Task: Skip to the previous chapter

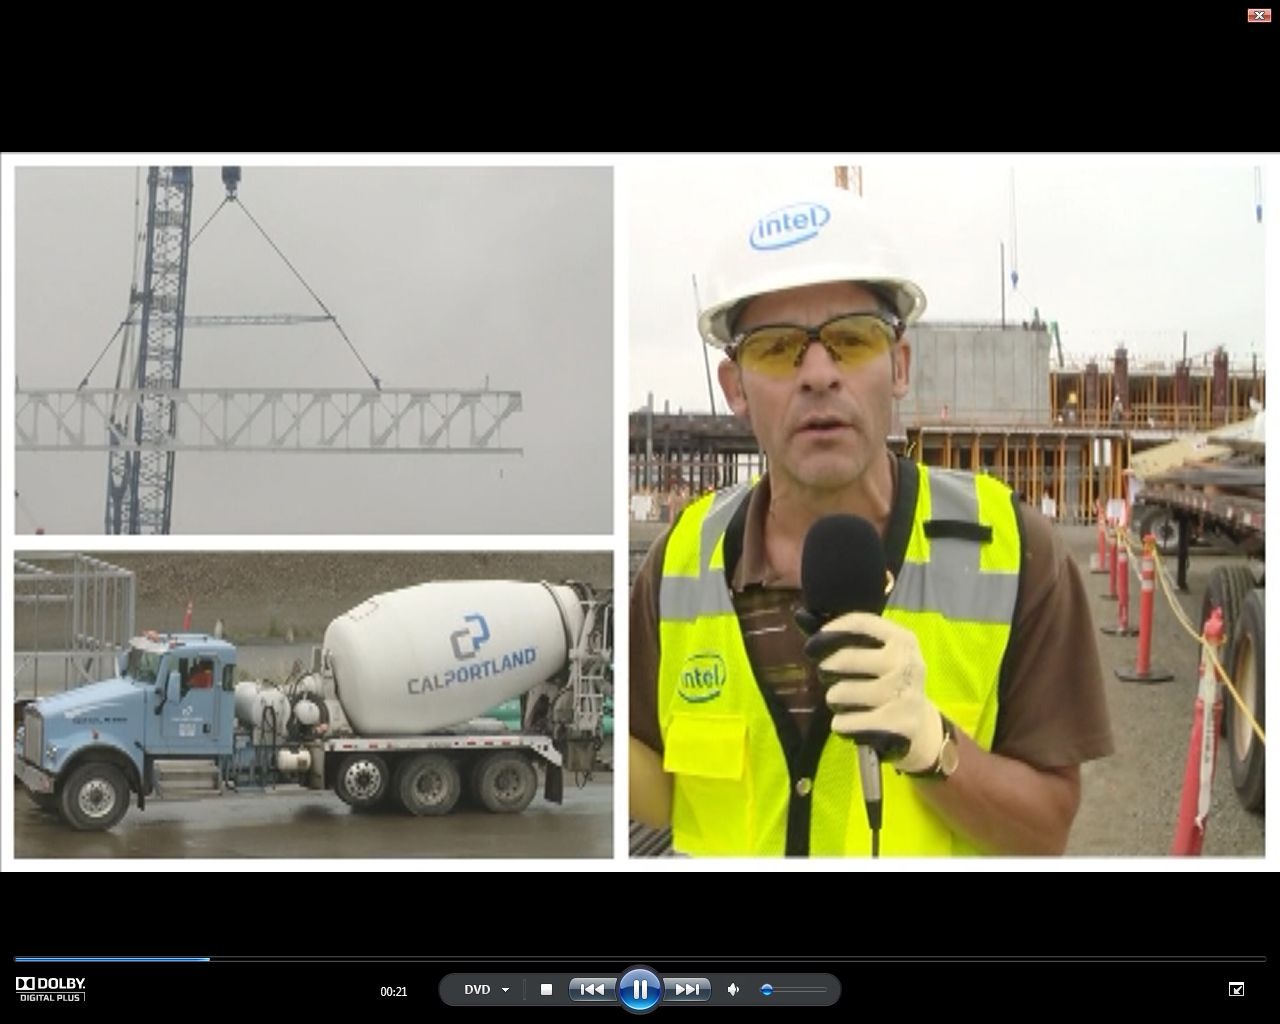Action: pyautogui.click(x=592, y=990)
